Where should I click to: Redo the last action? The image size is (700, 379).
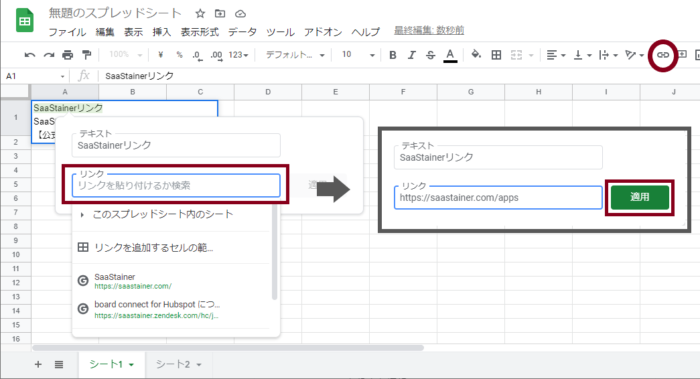[49, 55]
